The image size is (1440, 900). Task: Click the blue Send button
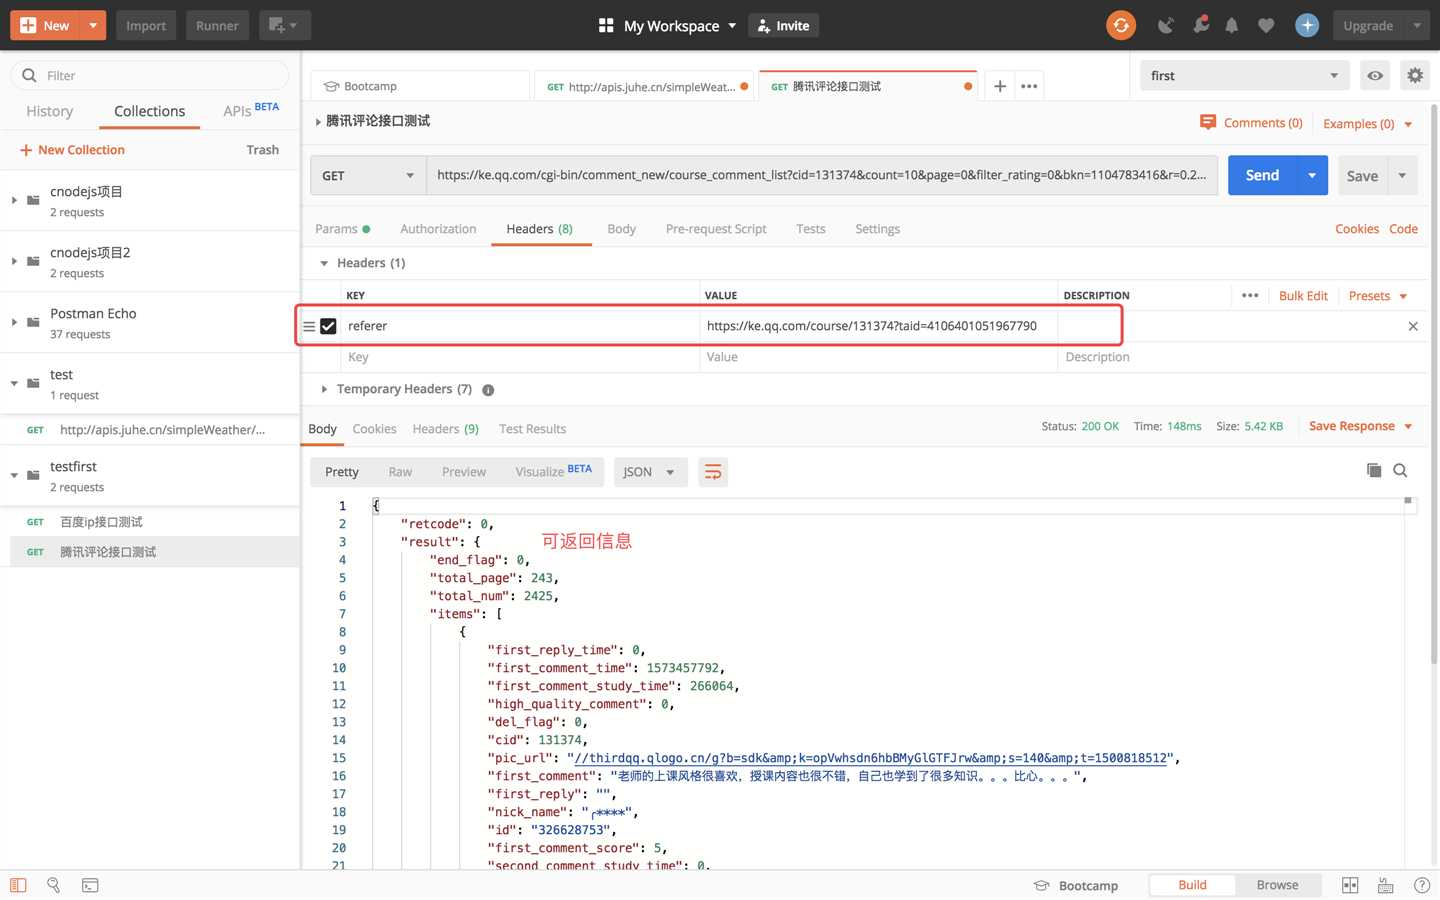coord(1262,175)
